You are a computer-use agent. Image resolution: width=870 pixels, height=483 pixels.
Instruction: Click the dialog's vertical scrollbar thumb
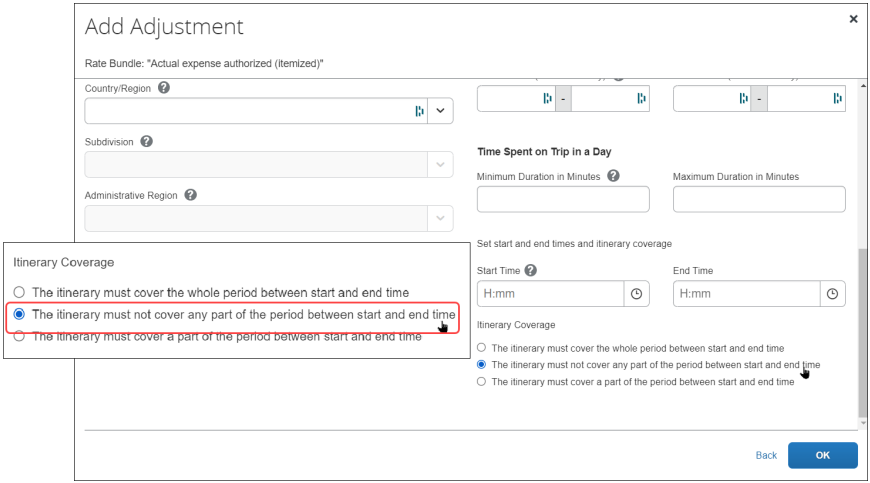[863, 333]
